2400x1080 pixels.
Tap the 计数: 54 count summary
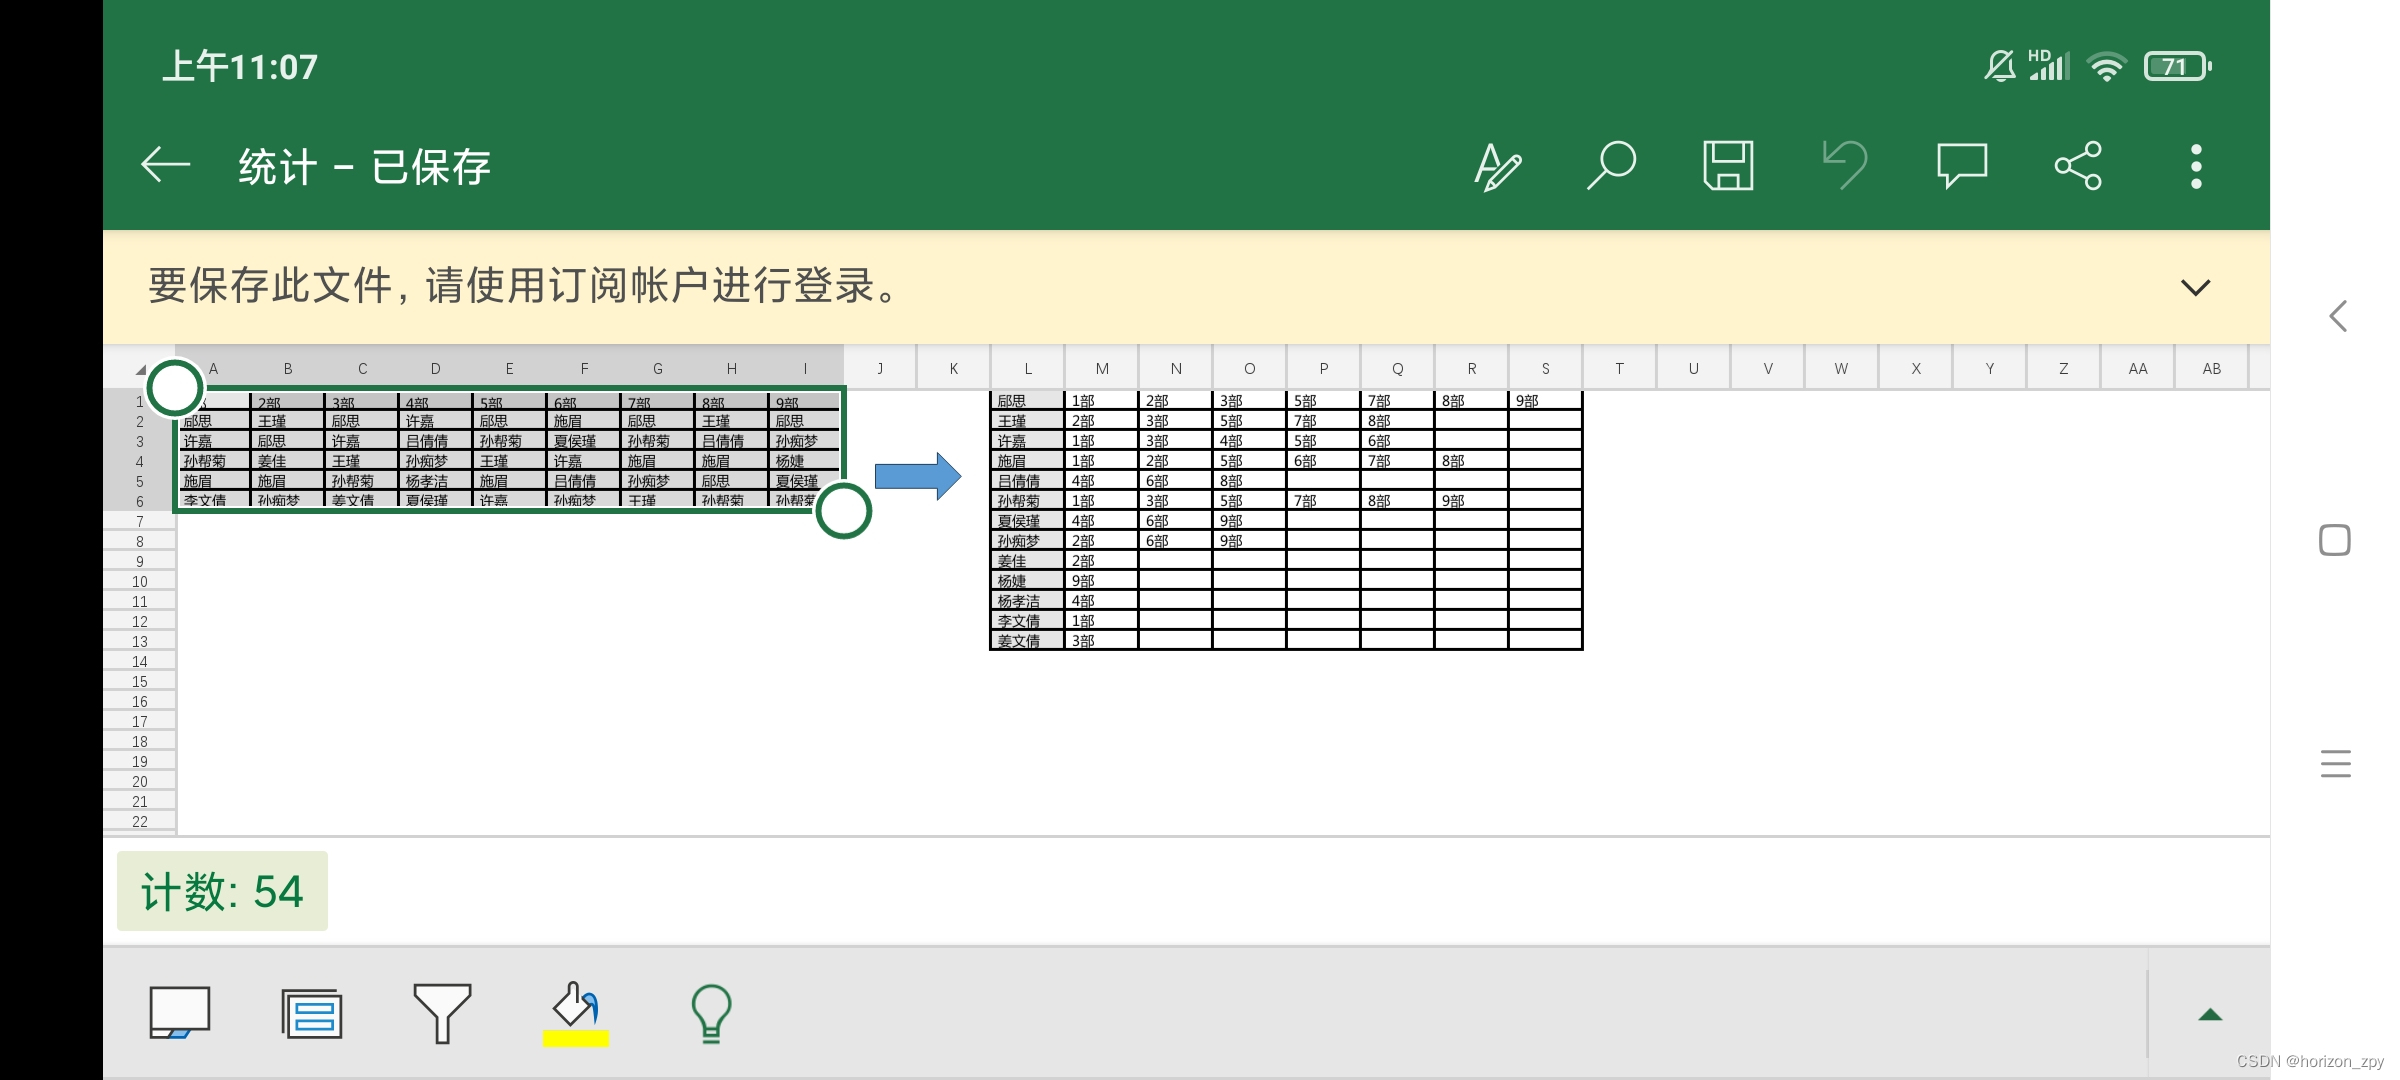coord(222,891)
